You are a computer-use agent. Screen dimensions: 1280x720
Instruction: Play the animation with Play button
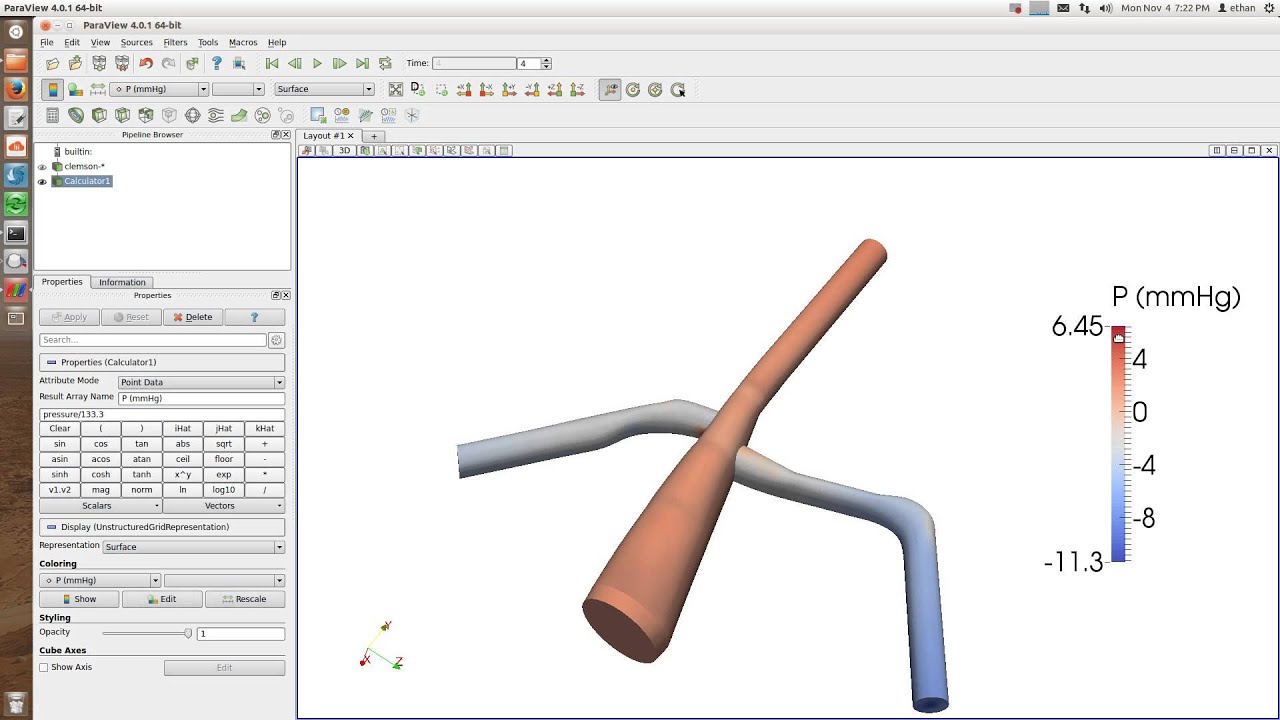317,63
